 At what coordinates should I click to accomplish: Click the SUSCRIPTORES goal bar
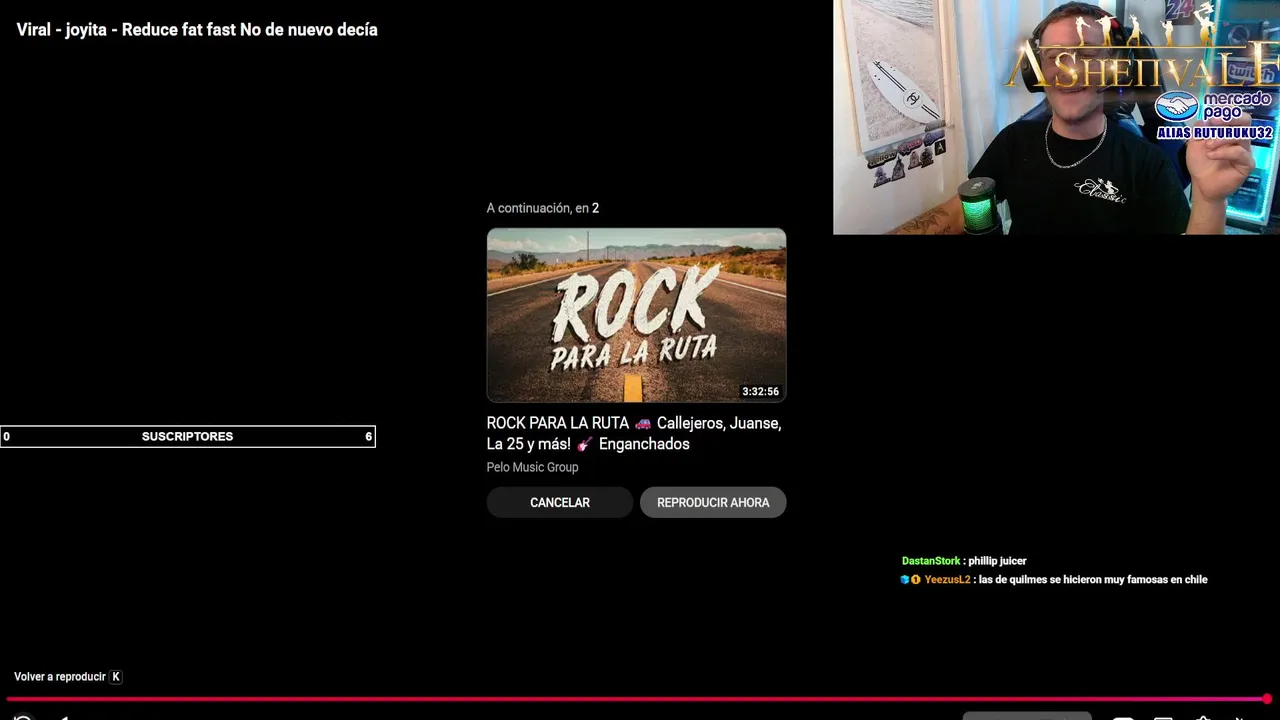(188, 436)
